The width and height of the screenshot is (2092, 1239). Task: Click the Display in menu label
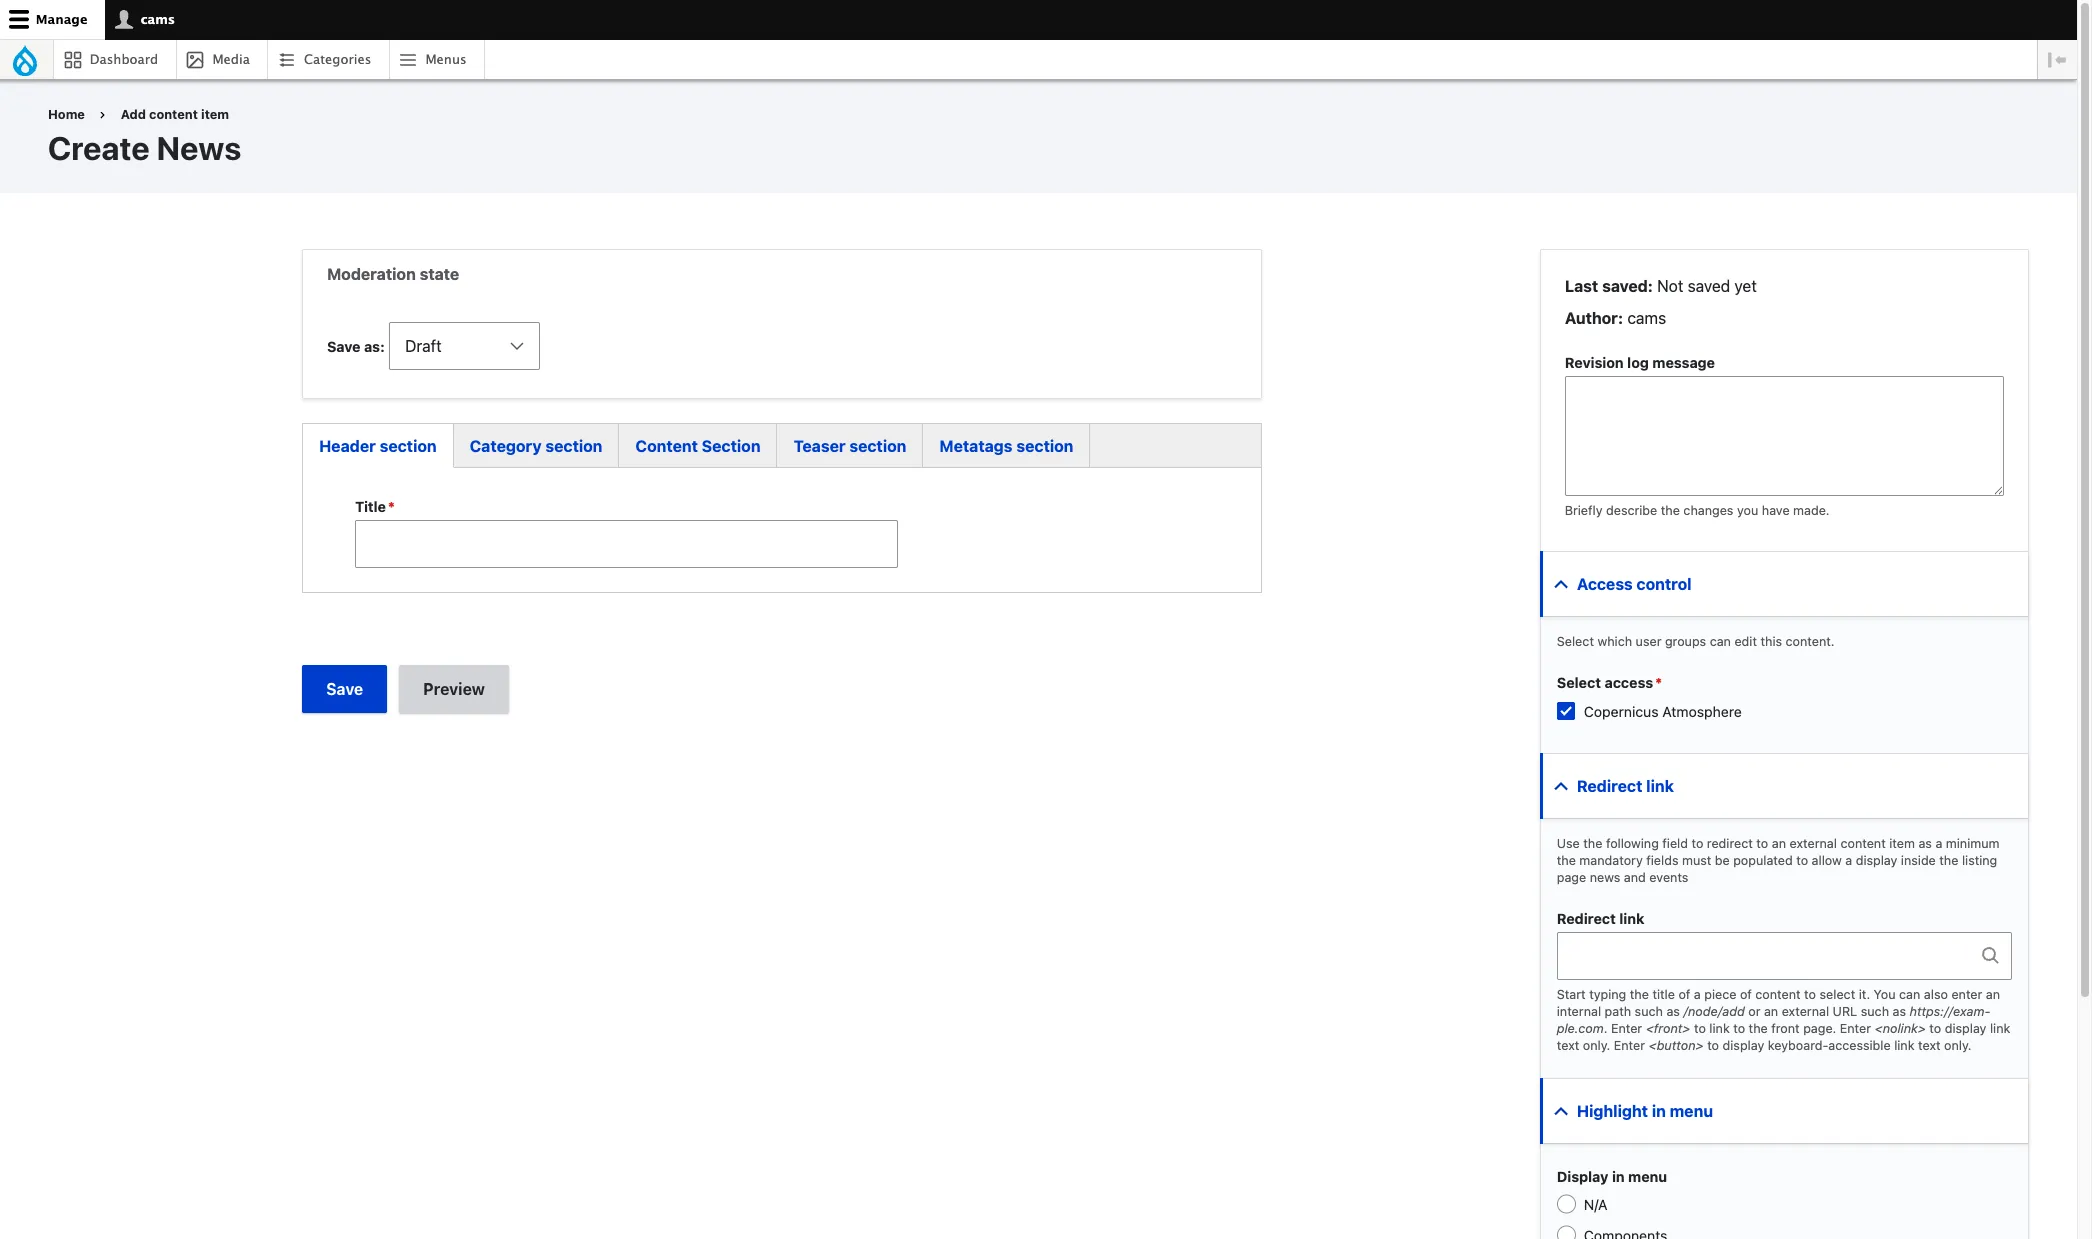(1612, 1177)
